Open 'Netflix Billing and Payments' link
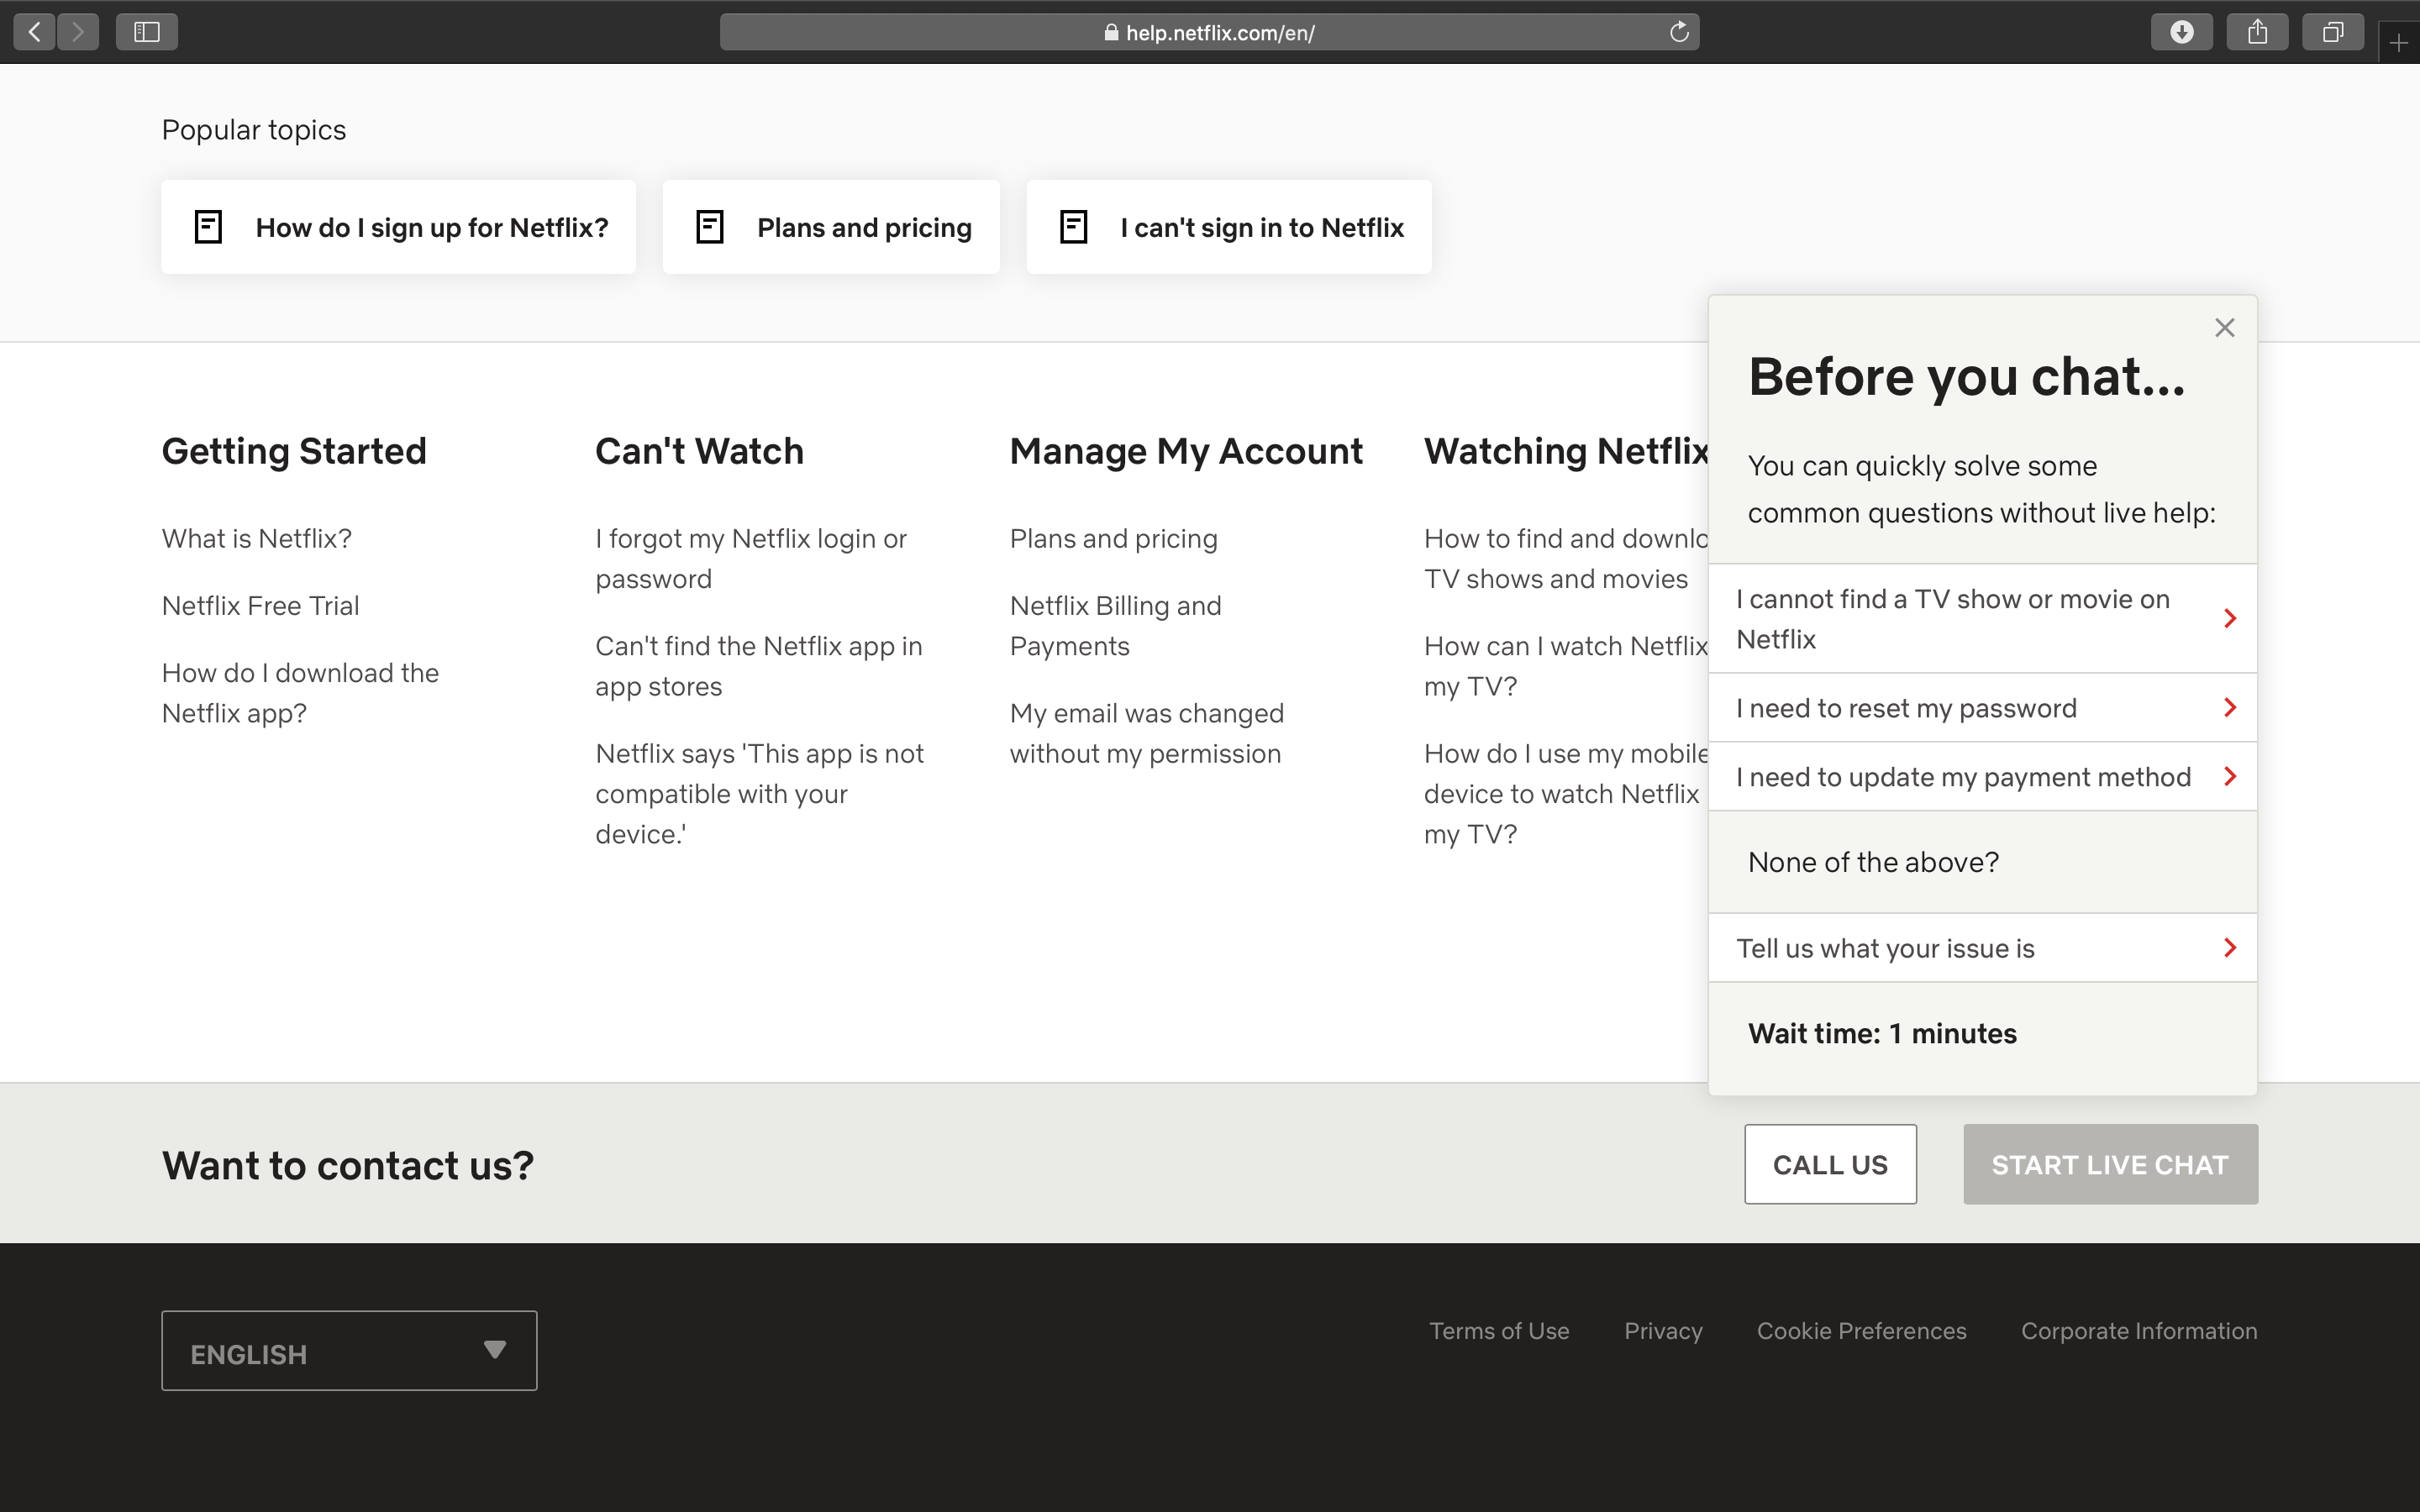2420x1512 pixels. tap(1116, 626)
